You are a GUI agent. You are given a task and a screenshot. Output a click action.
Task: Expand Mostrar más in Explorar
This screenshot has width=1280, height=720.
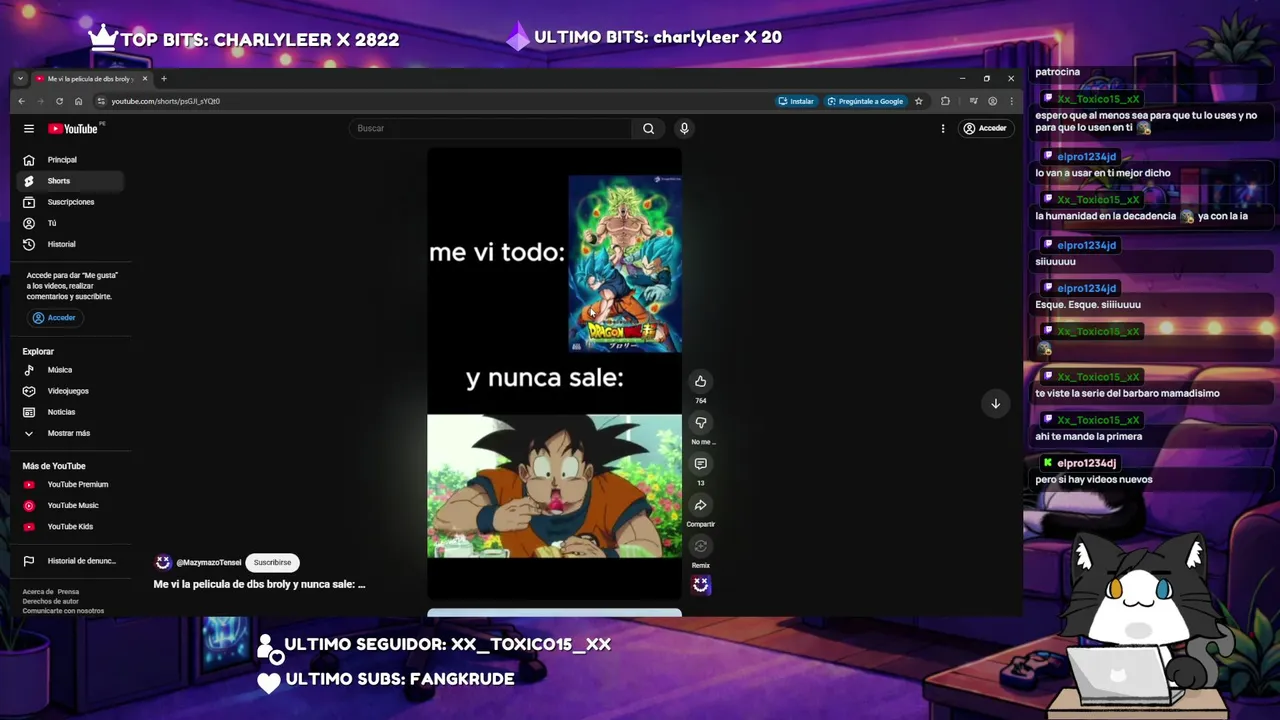70,433
